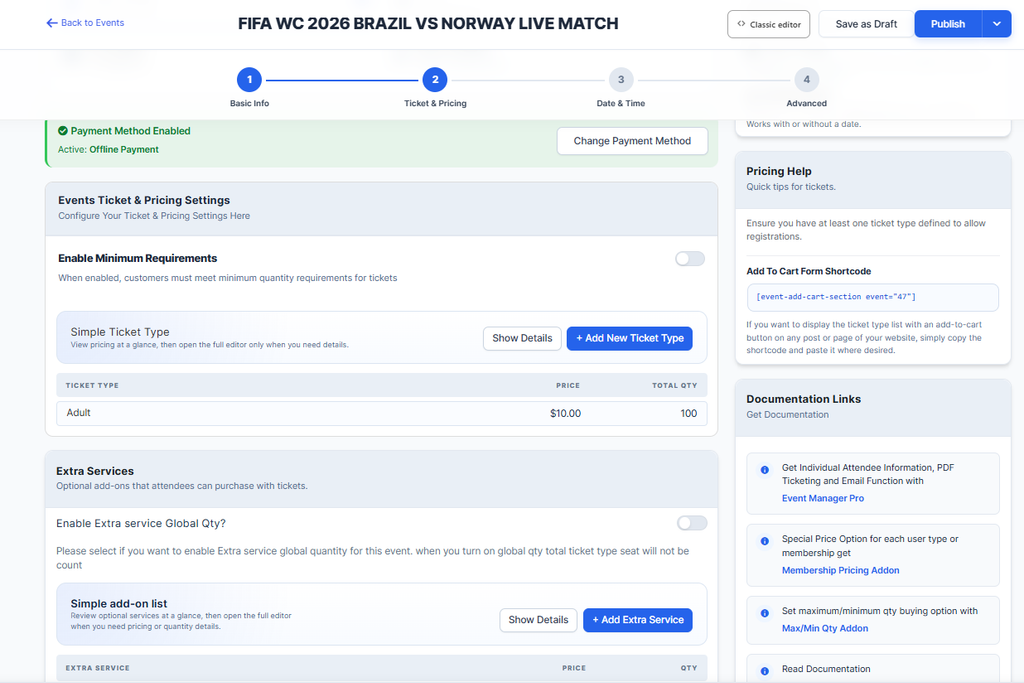The height and width of the screenshot is (683, 1024).
Task: Click the Documentation Links heading
Action: click(x=803, y=399)
